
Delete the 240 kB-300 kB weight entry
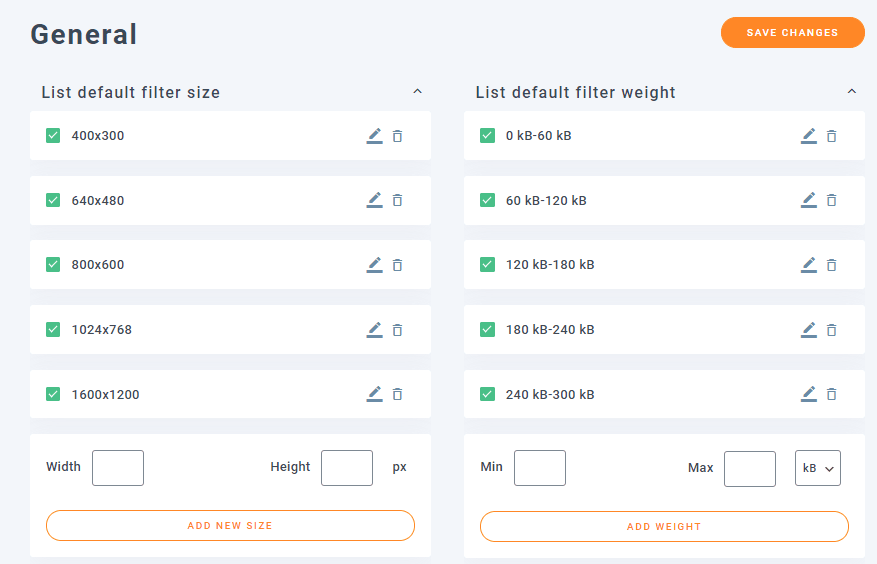coord(831,394)
